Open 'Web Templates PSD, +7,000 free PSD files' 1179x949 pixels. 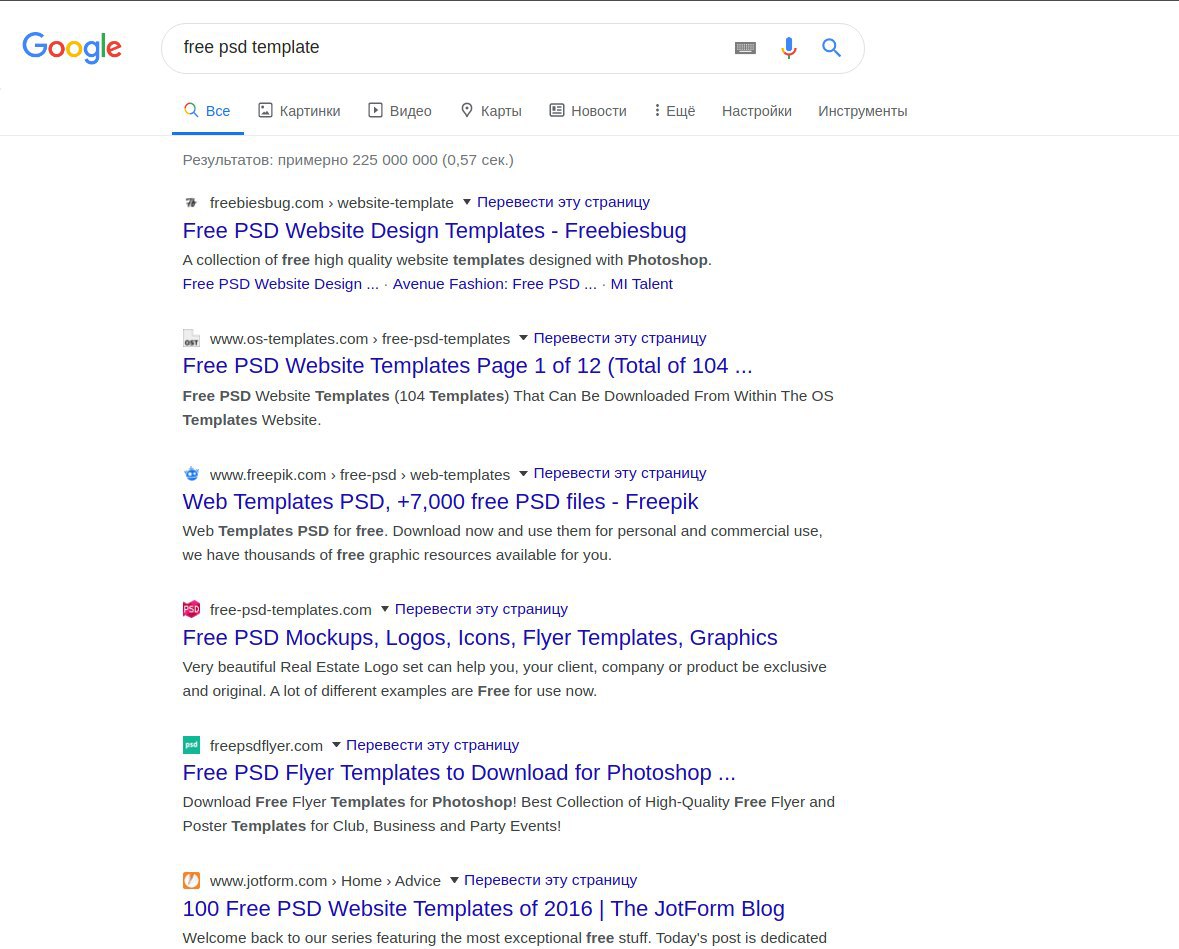point(440,502)
